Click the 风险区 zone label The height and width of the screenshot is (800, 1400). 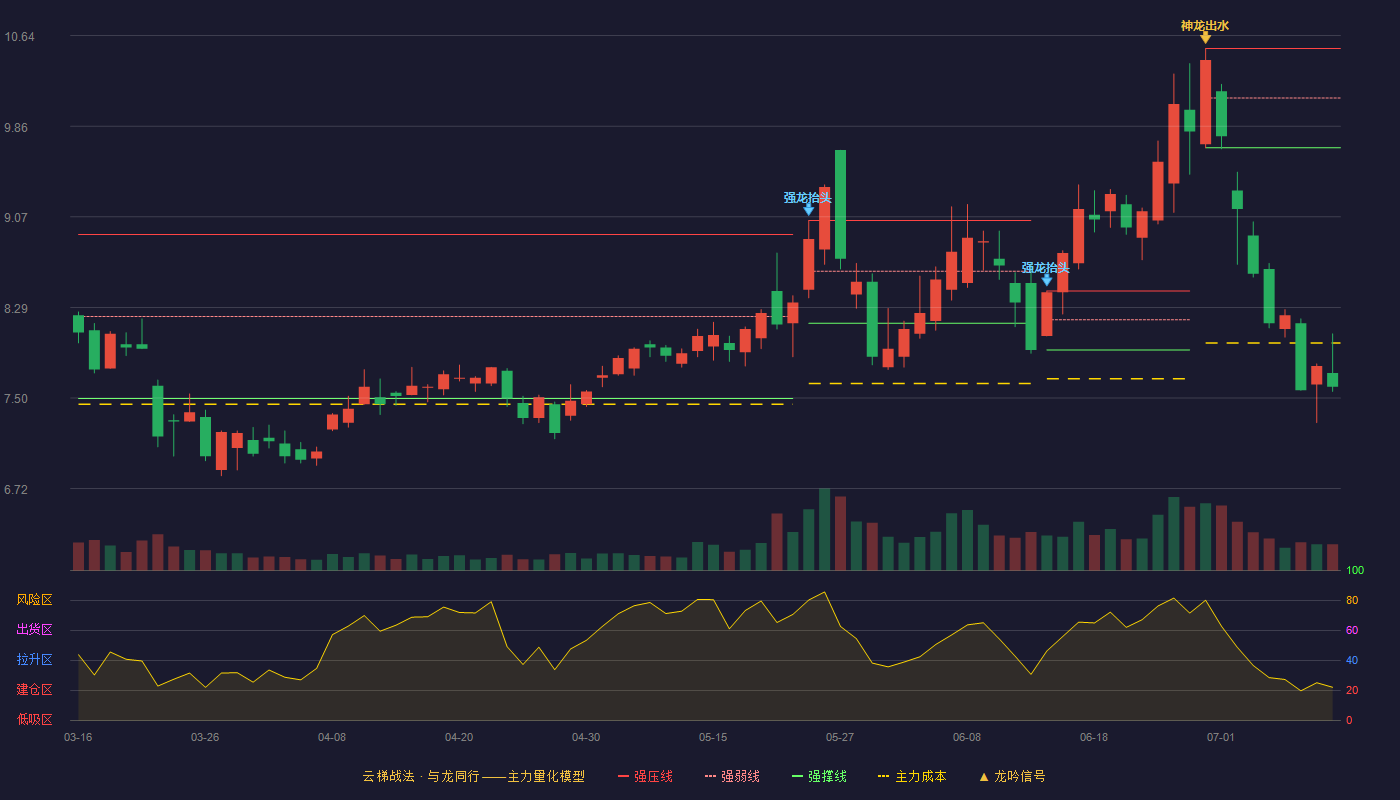point(34,600)
